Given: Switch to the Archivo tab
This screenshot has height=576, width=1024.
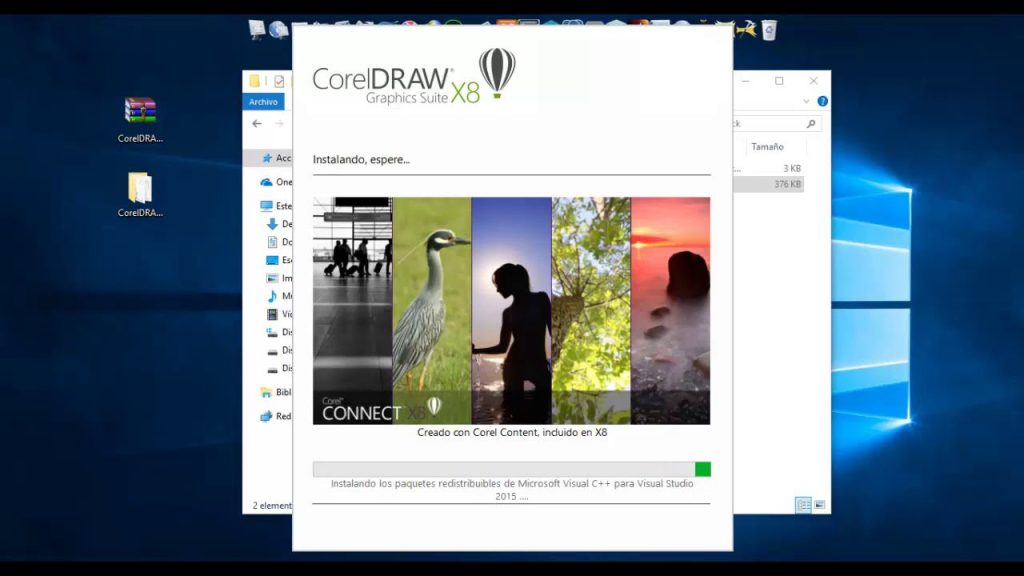Looking at the screenshot, I should tap(263, 101).
